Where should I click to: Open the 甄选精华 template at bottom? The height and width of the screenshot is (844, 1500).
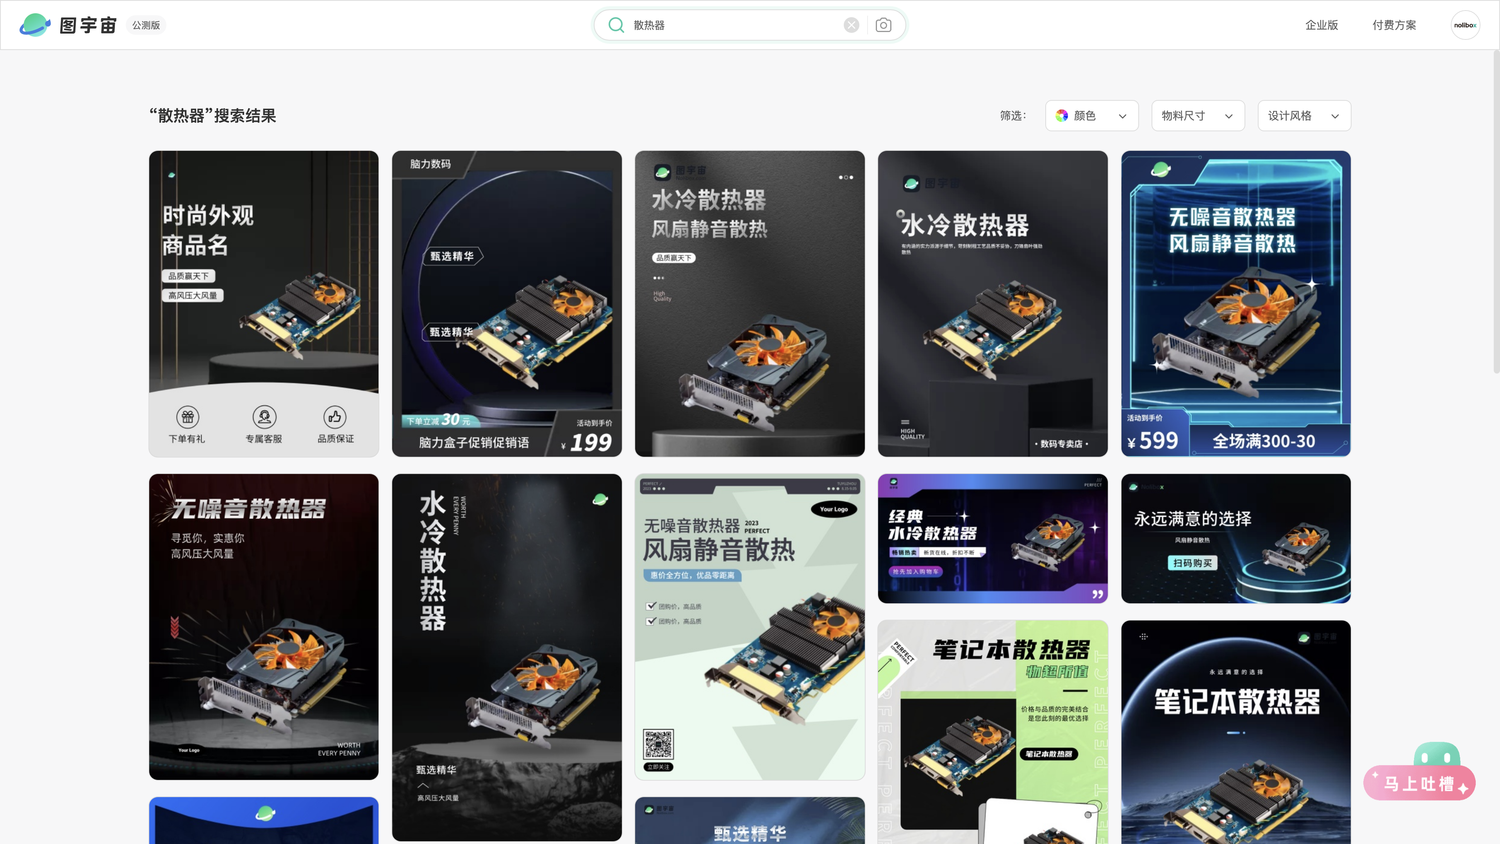pyautogui.click(x=750, y=821)
